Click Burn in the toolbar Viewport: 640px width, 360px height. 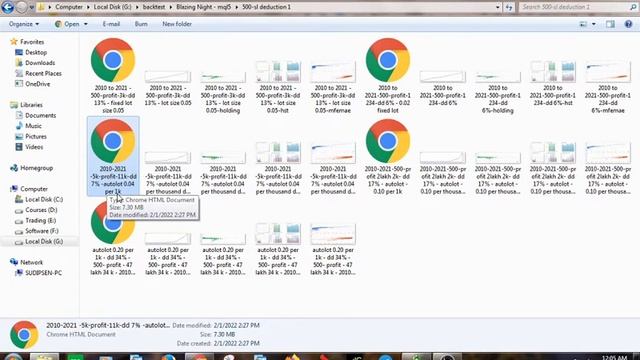click(x=141, y=24)
